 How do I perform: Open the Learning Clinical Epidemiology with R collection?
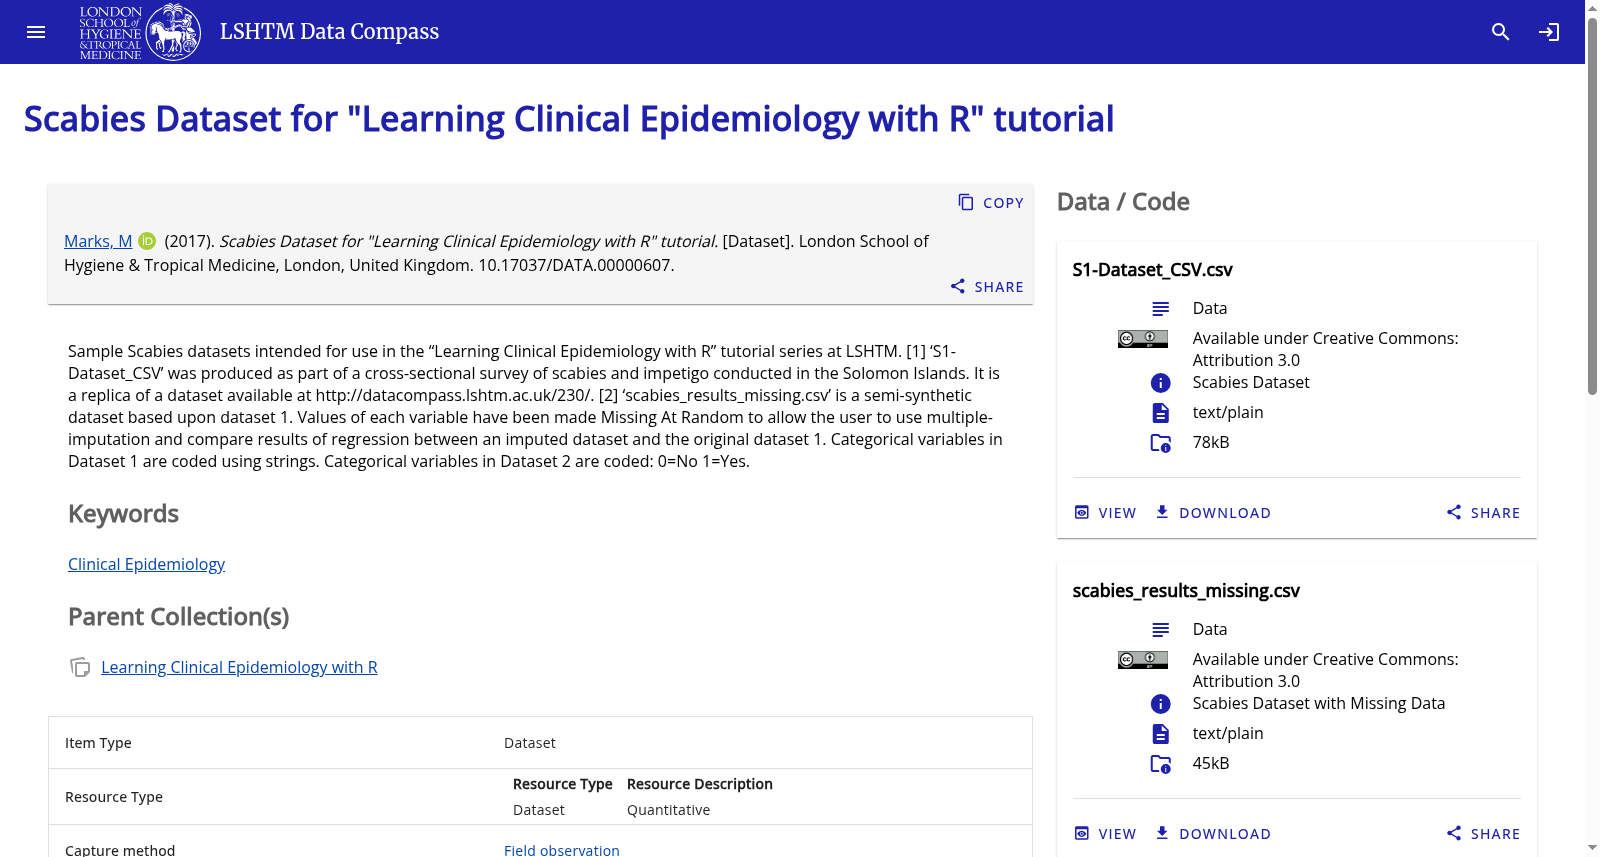click(x=239, y=667)
